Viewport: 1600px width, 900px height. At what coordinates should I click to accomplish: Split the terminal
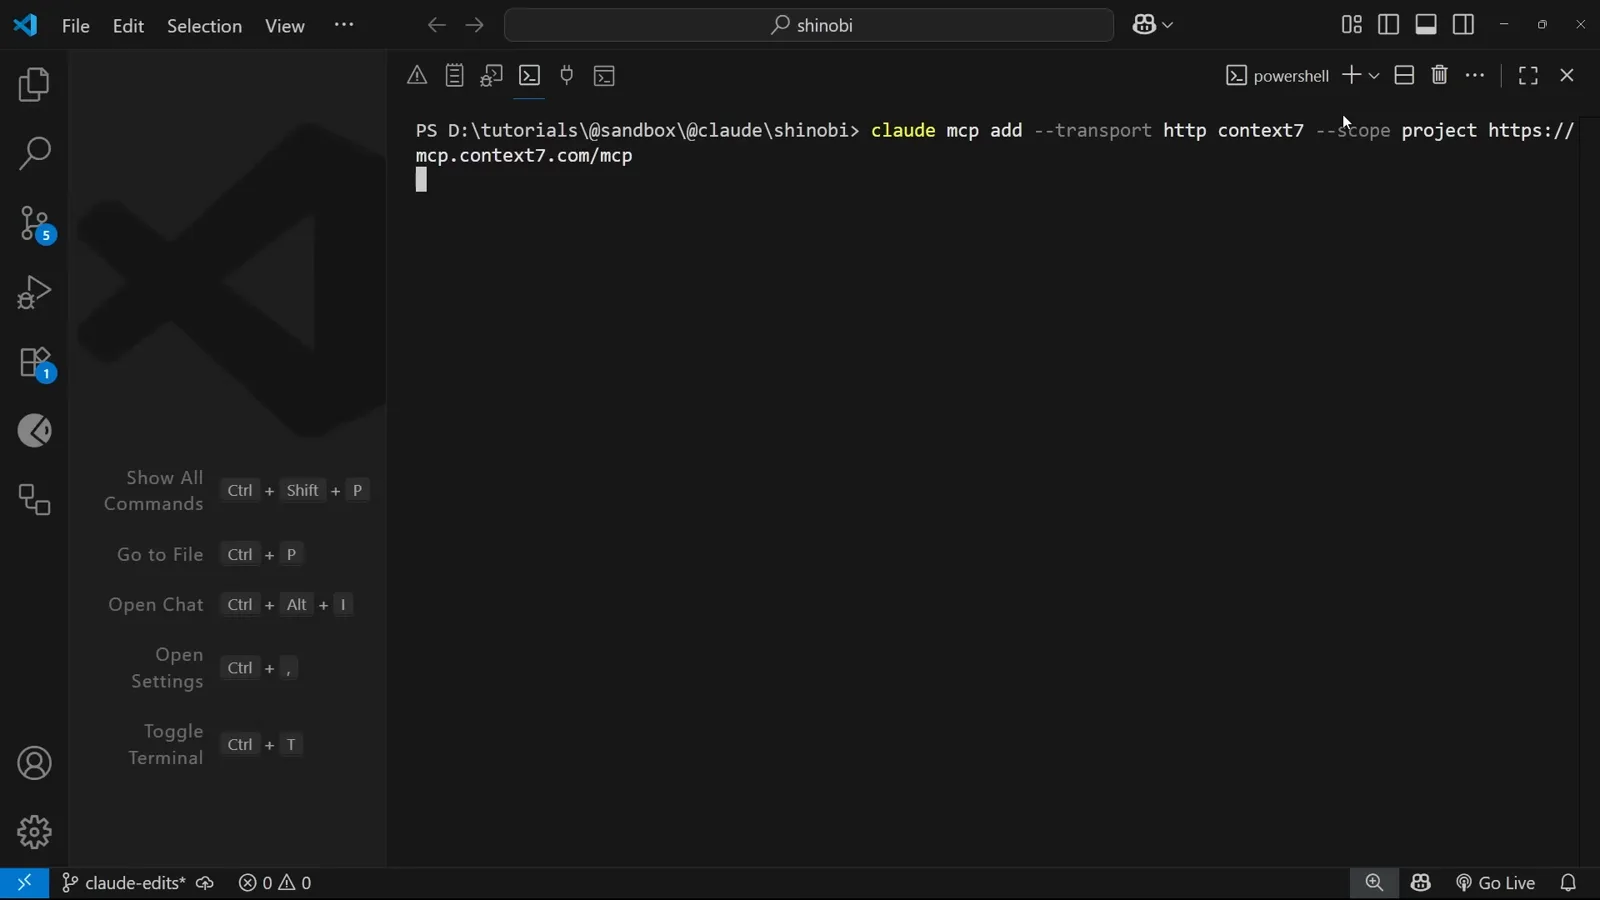click(1404, 76)
